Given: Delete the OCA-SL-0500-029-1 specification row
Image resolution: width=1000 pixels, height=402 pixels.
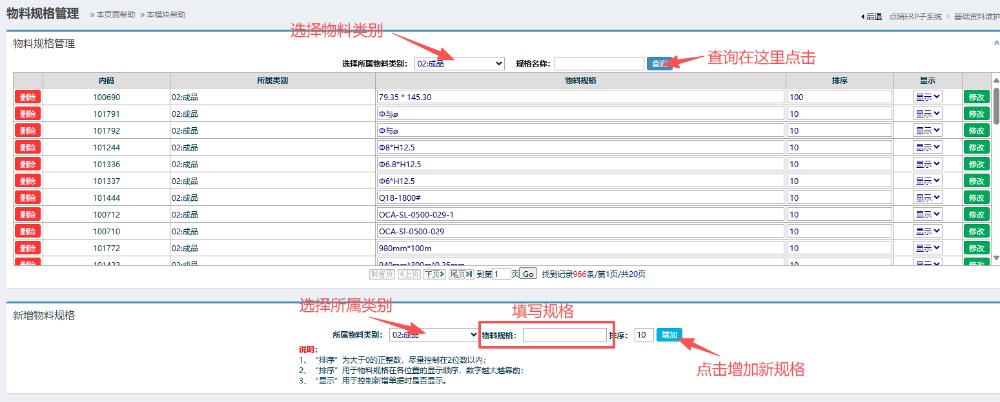Looking at the screenshot, I should 27,215.
